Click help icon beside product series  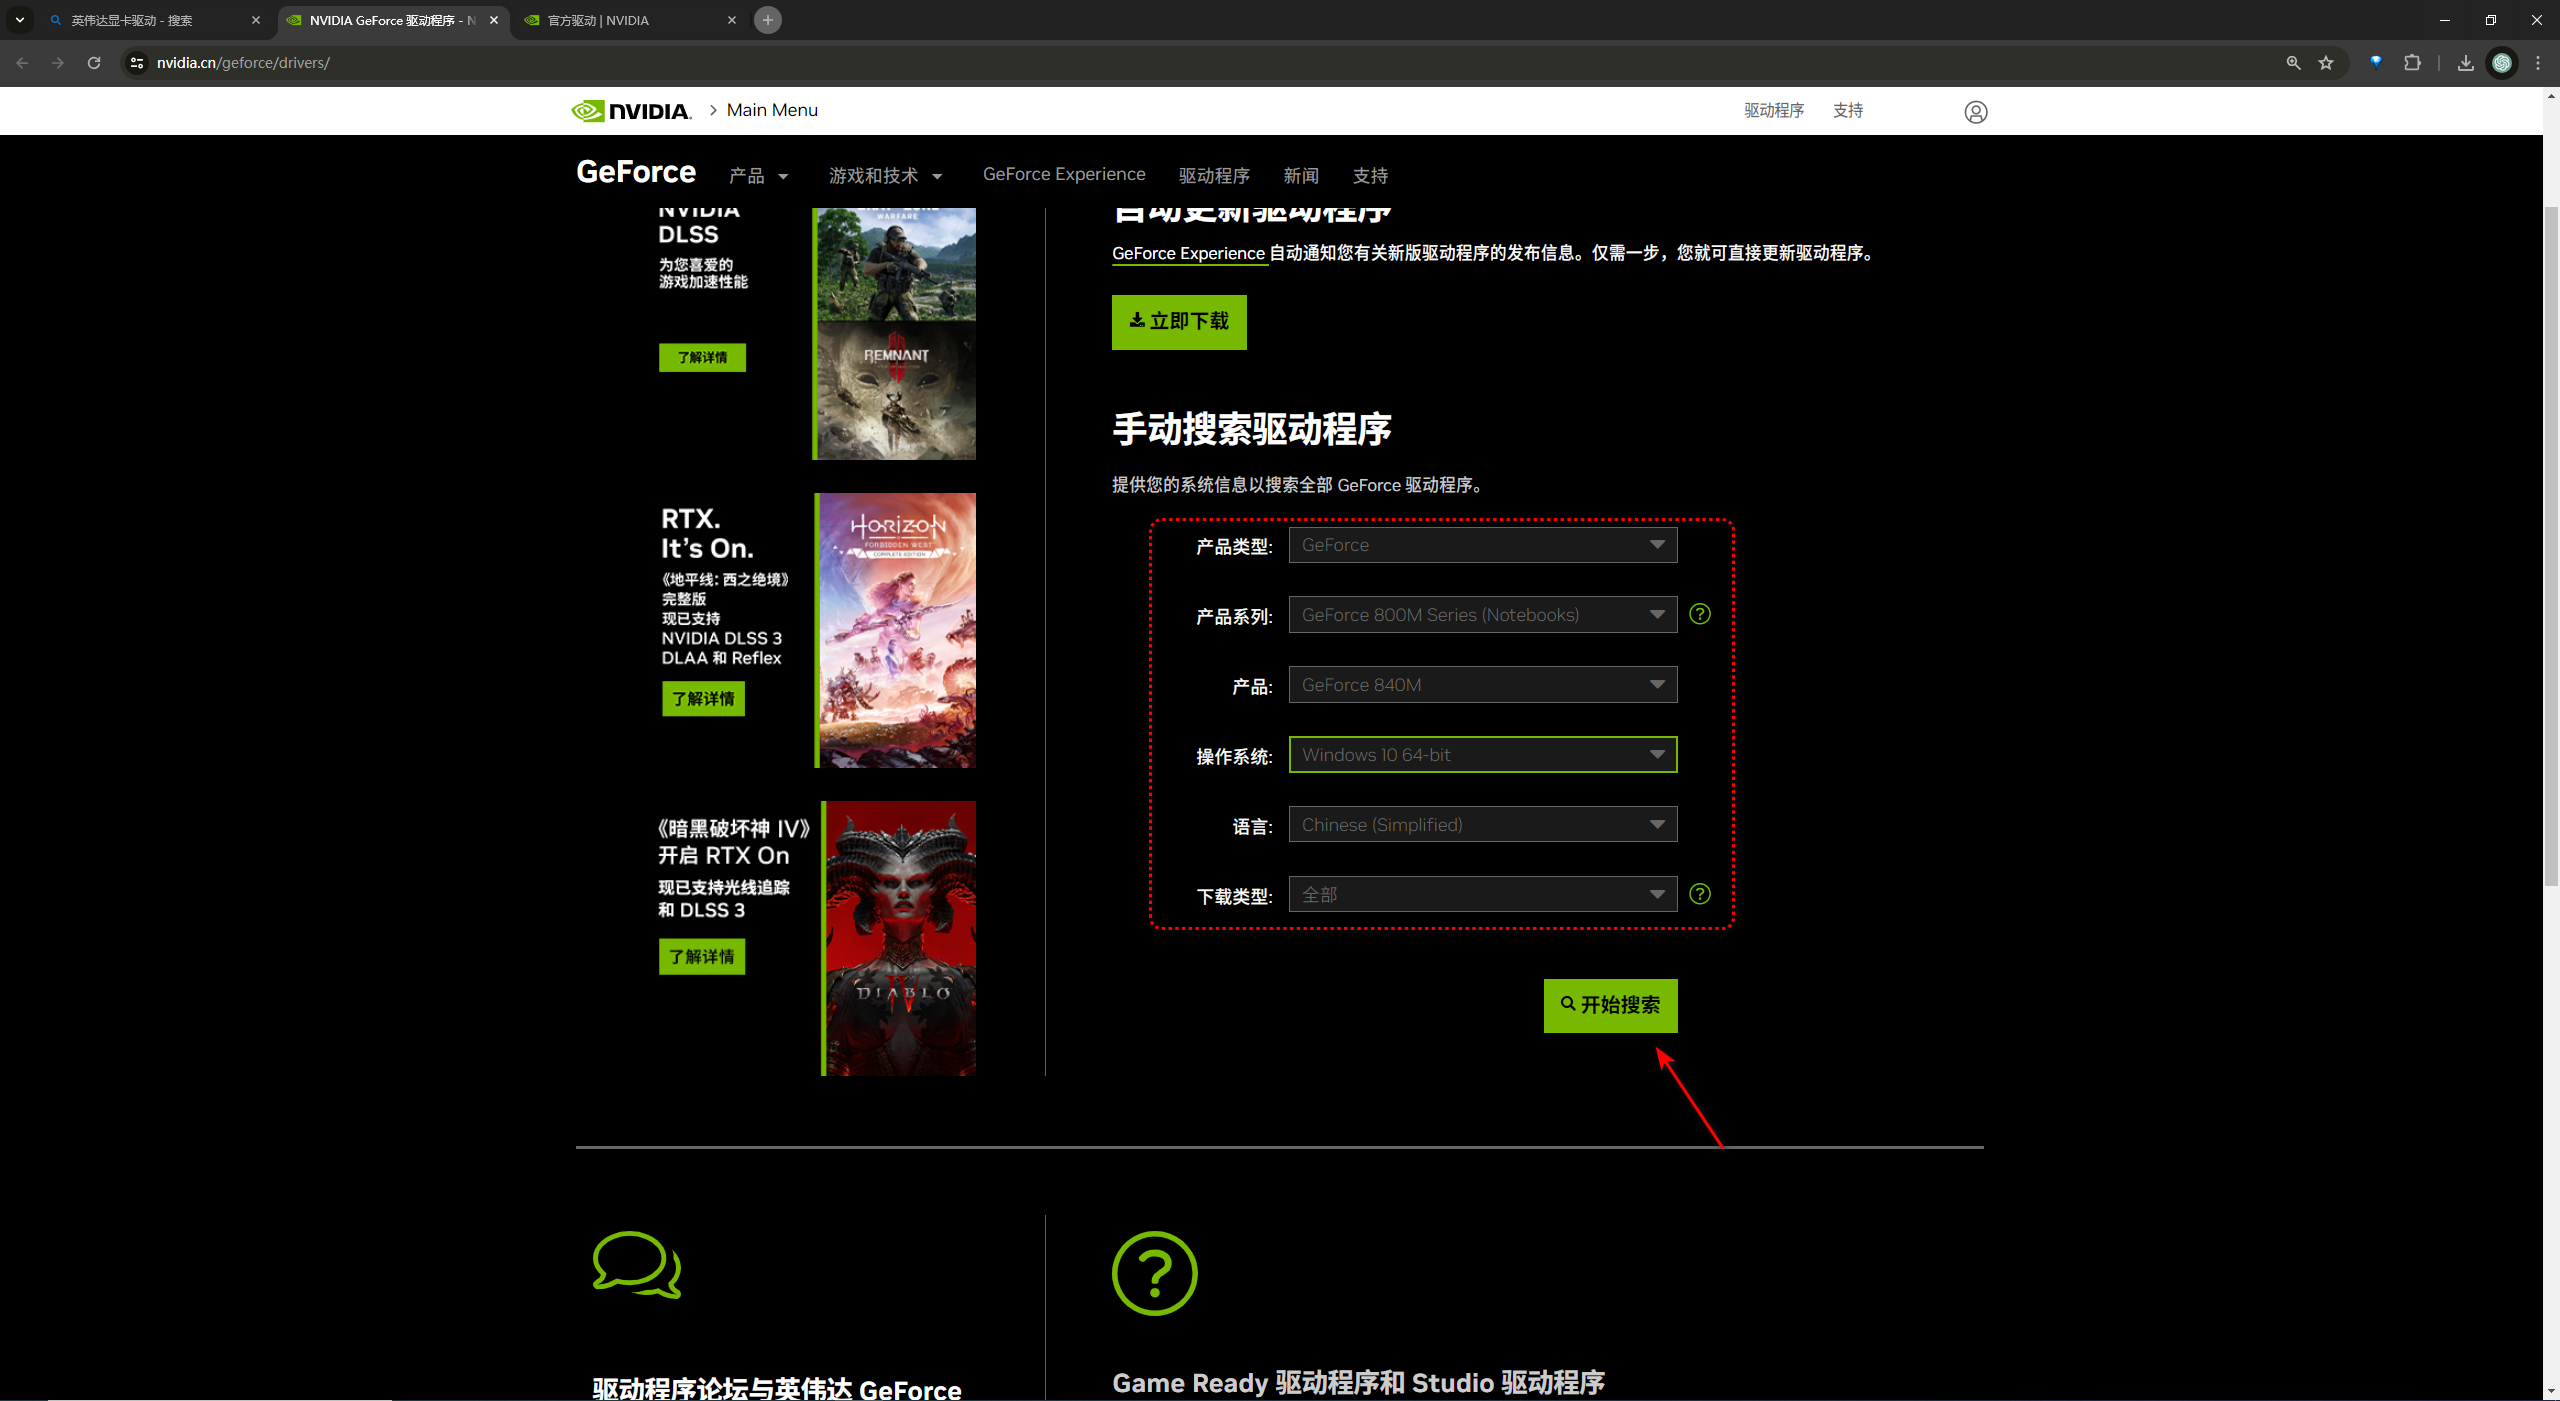[1700, 614]
